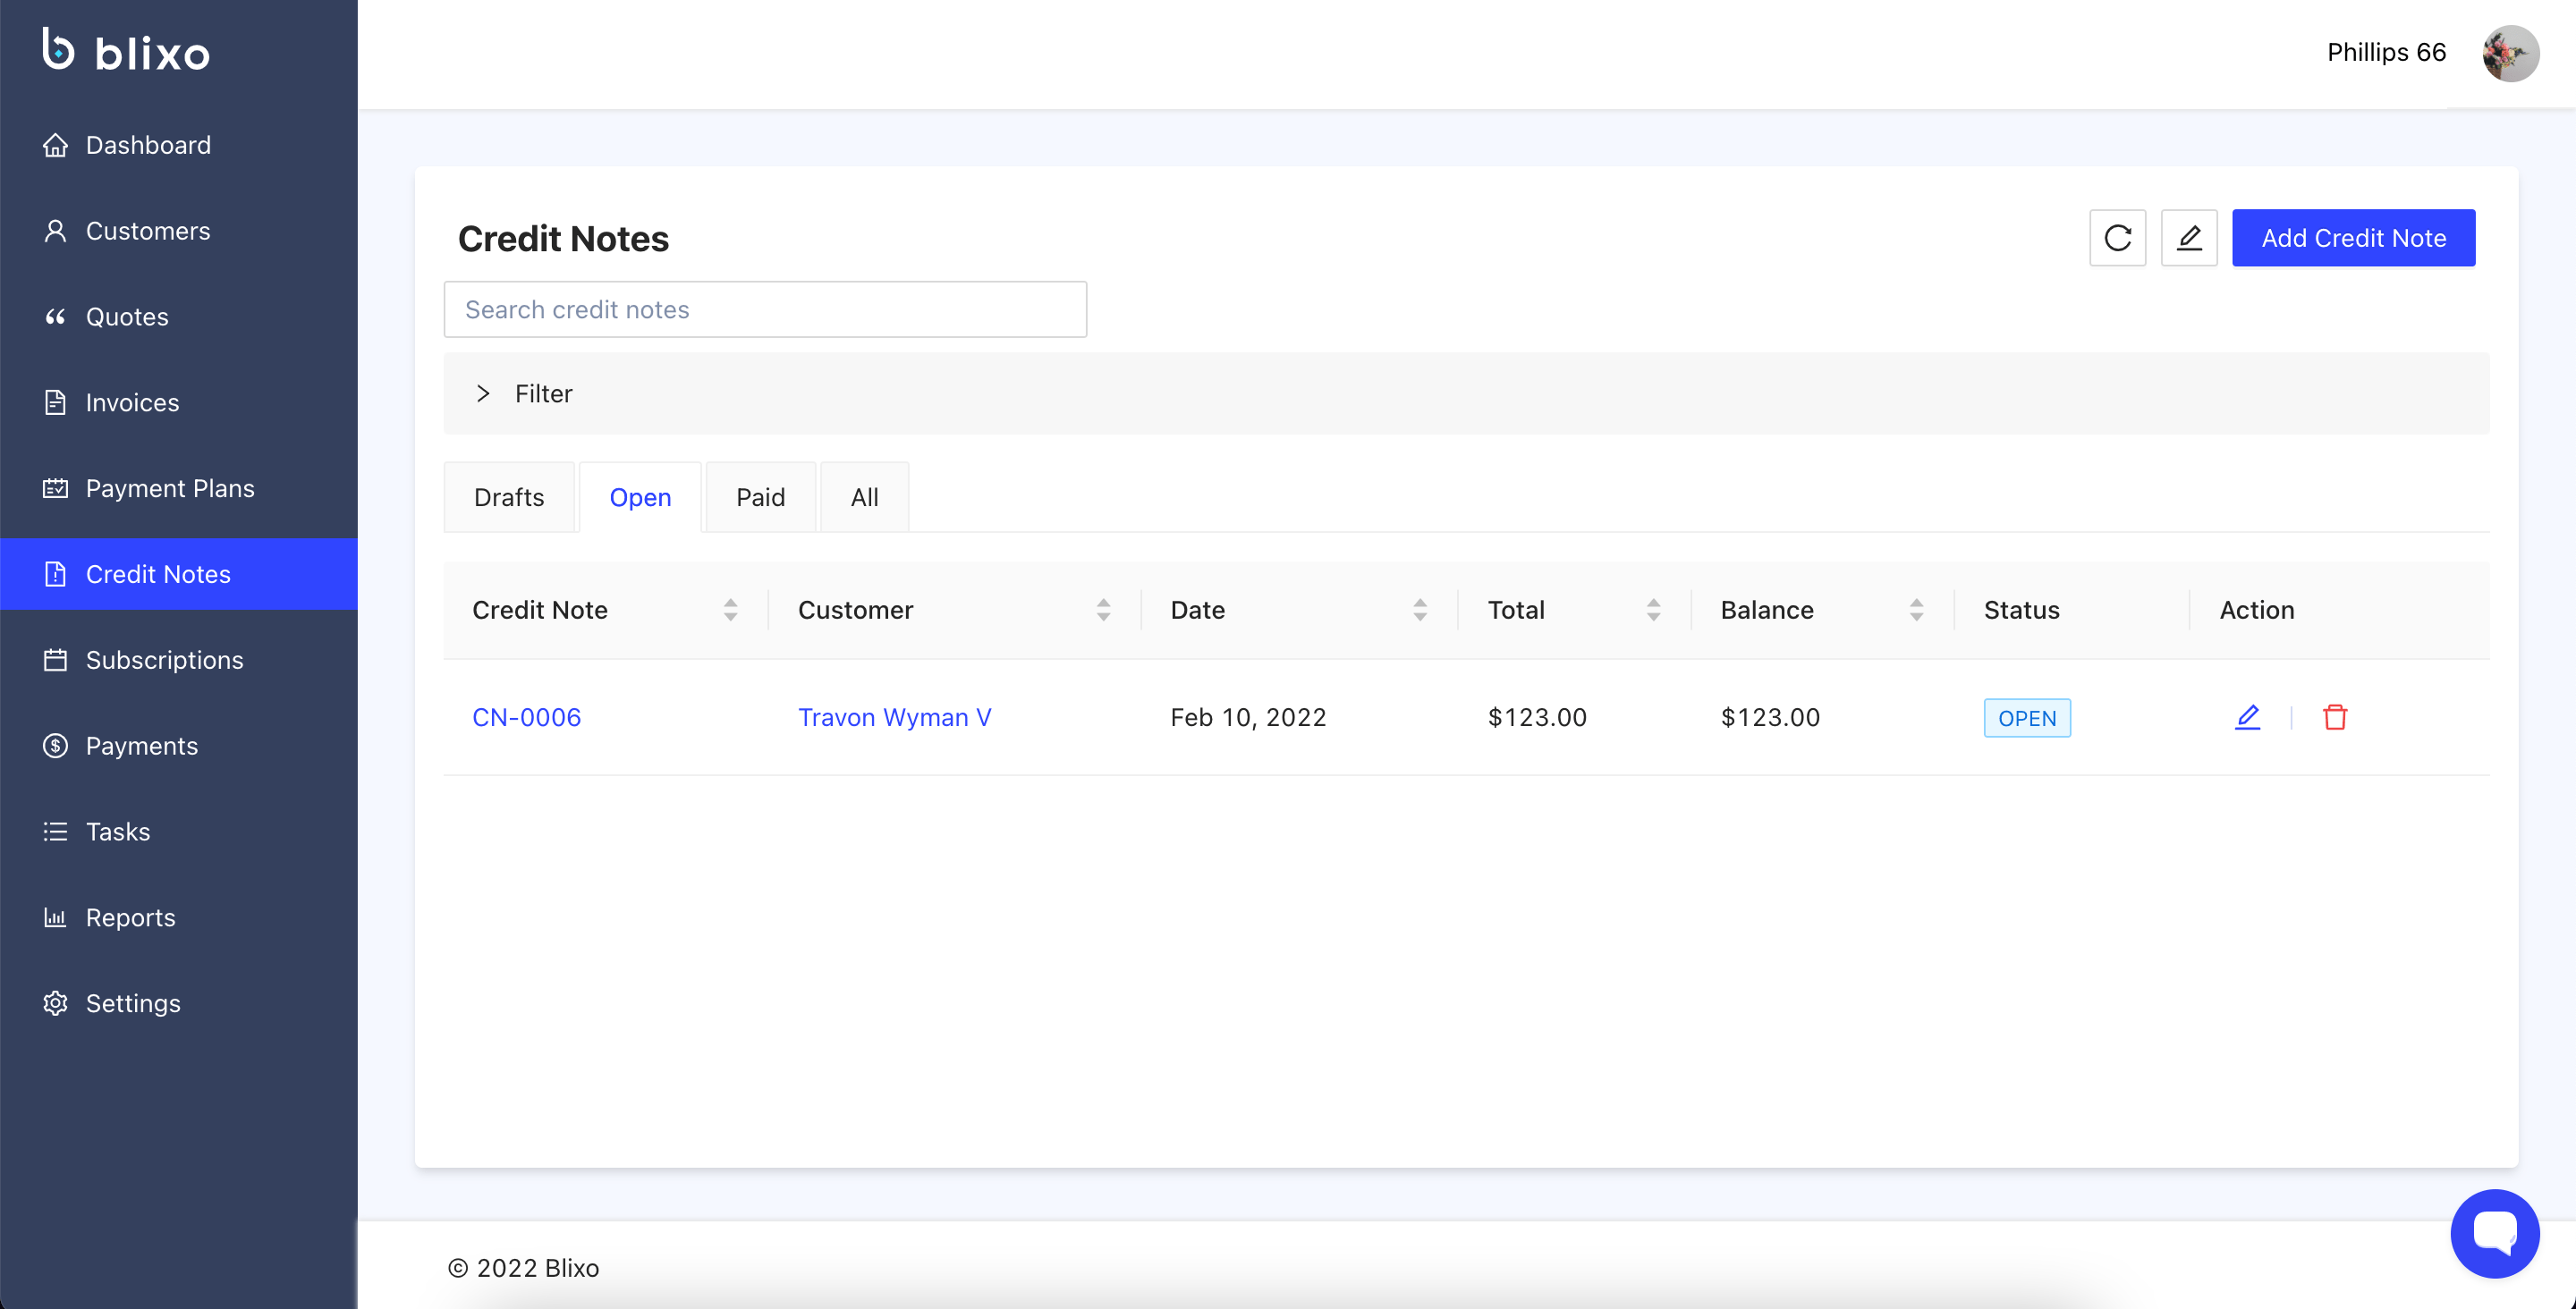This screenshot has width=2576, height=1309.
Task: Click the refresh credit notes icon
Action: coord(2117,238)
